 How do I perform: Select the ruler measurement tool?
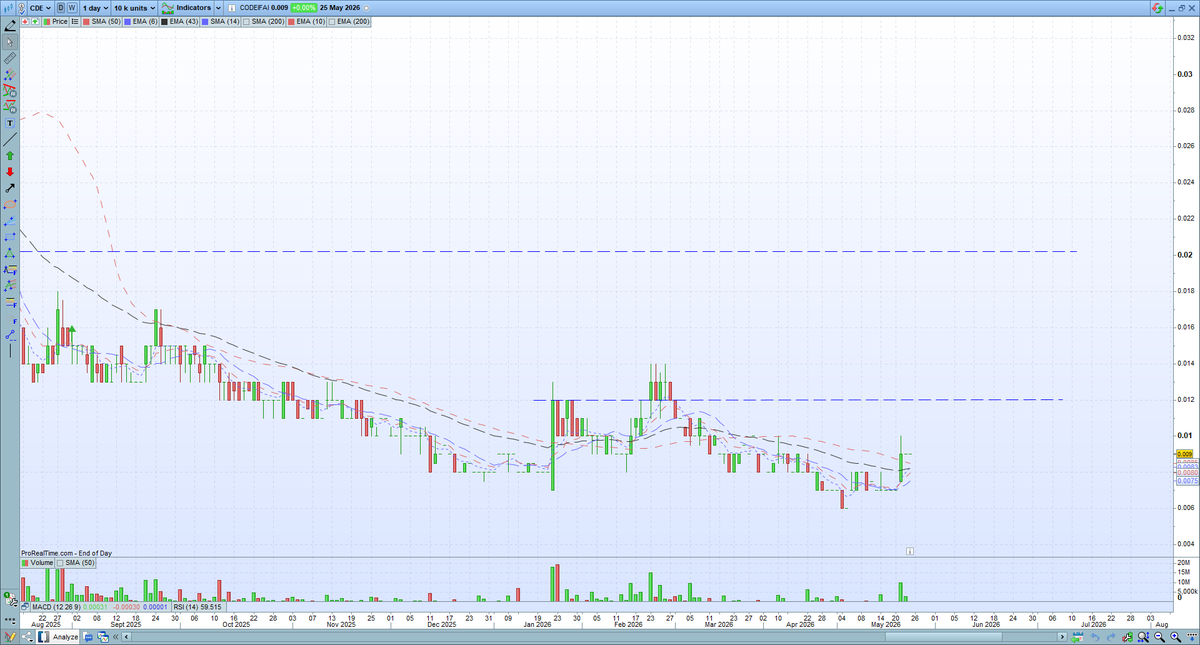10,59
